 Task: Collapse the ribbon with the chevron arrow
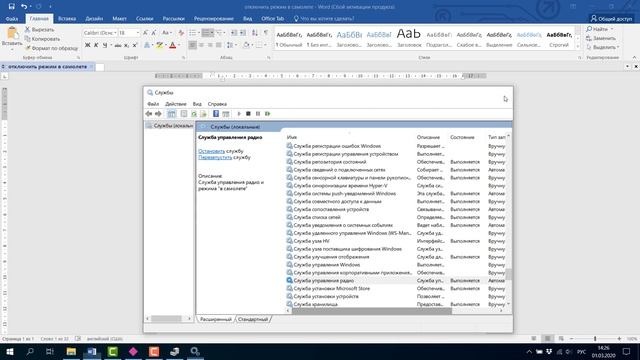click(x=634, y=58)
